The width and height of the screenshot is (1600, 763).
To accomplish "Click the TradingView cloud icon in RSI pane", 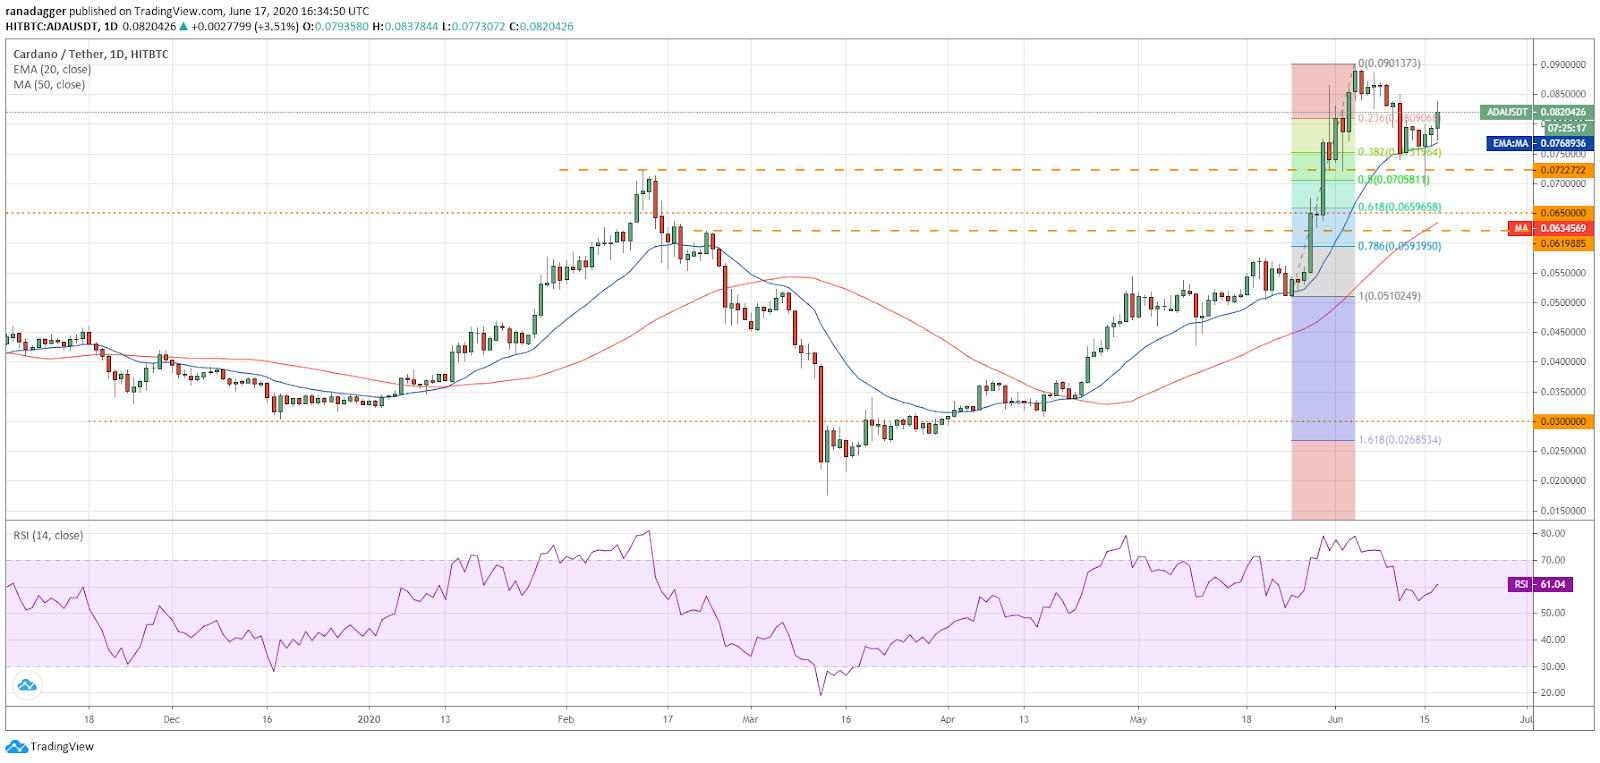I will click(27, 685).
